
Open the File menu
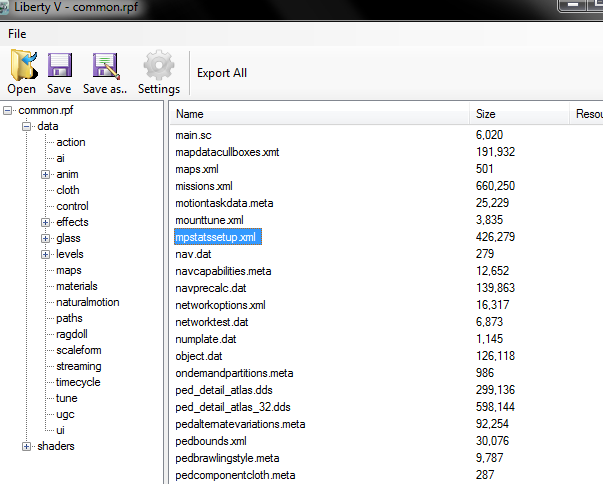coord(17,33)
